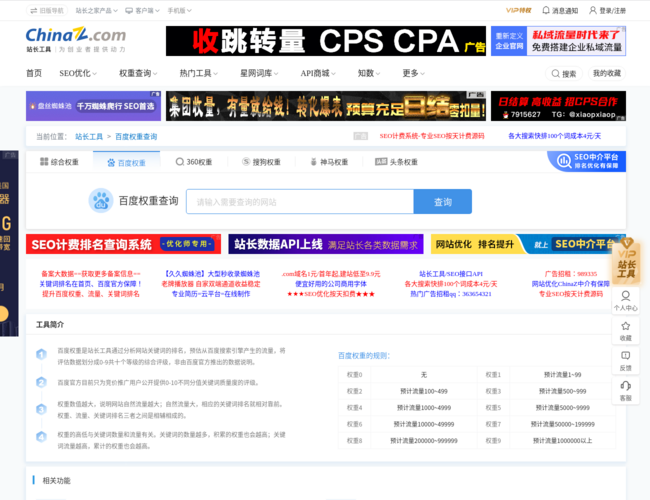Open .com域名1元/首年起 link
This screenshot has height=500, width=650.
(x=330, y=274)
